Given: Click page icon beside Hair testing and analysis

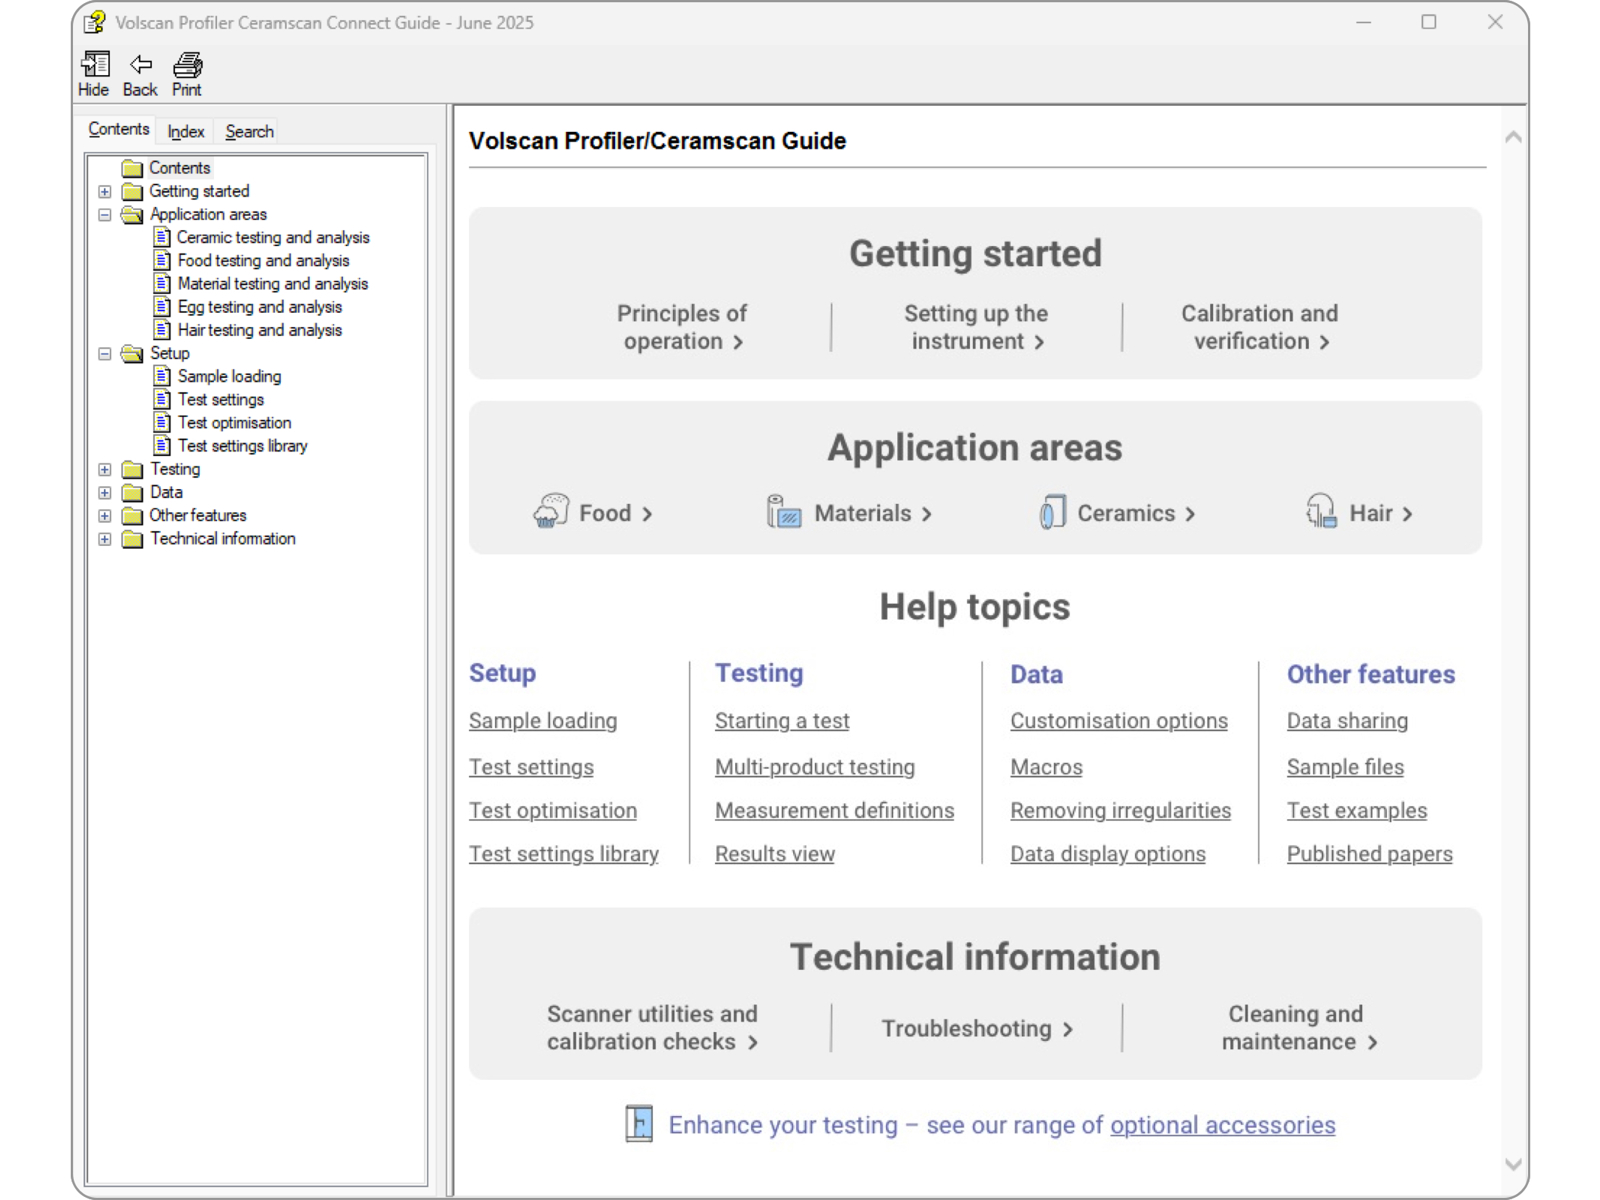Looking at the screenshot, I should [162, 329].
